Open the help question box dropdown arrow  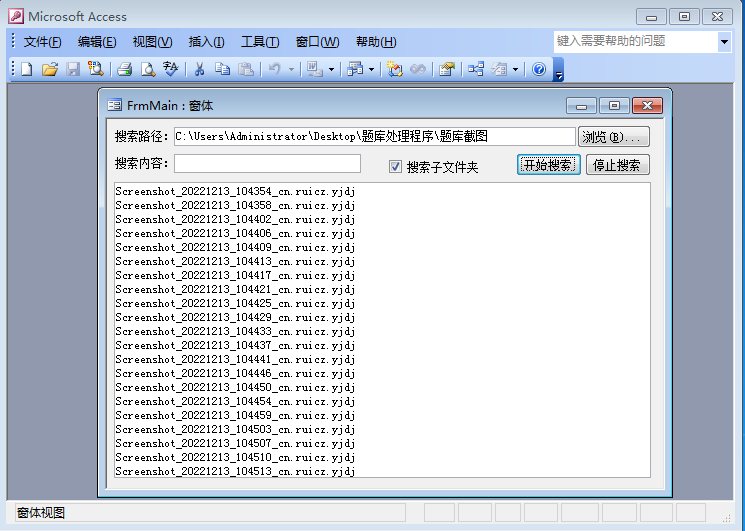(x=724, y=42)
